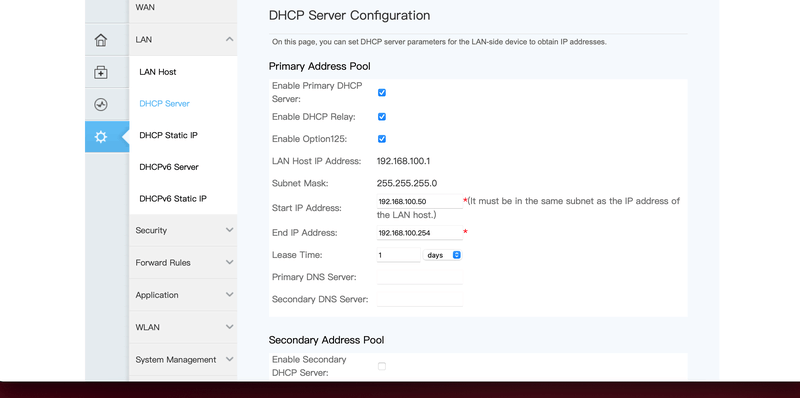Open DHCPv6 Server page
The width and height of the screenshot is (800, 398).
(169, 167)
